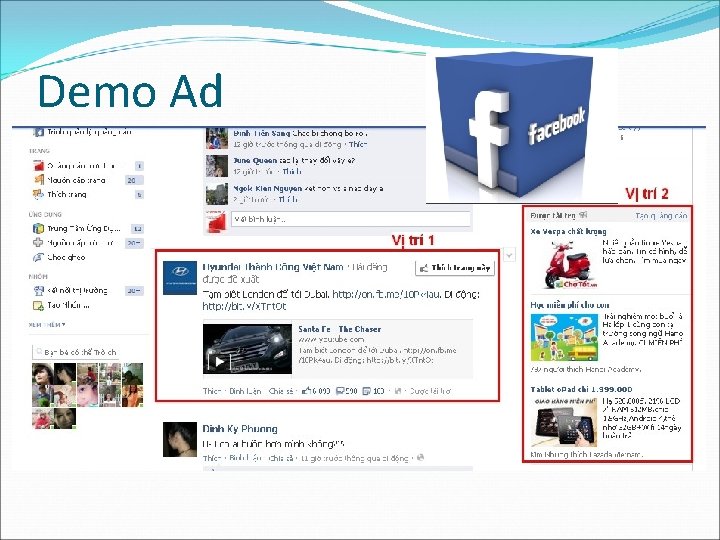Click the magnifier icon in friends chat search
The width and height of the screenshot is (720, 540).
click(39, 352)
